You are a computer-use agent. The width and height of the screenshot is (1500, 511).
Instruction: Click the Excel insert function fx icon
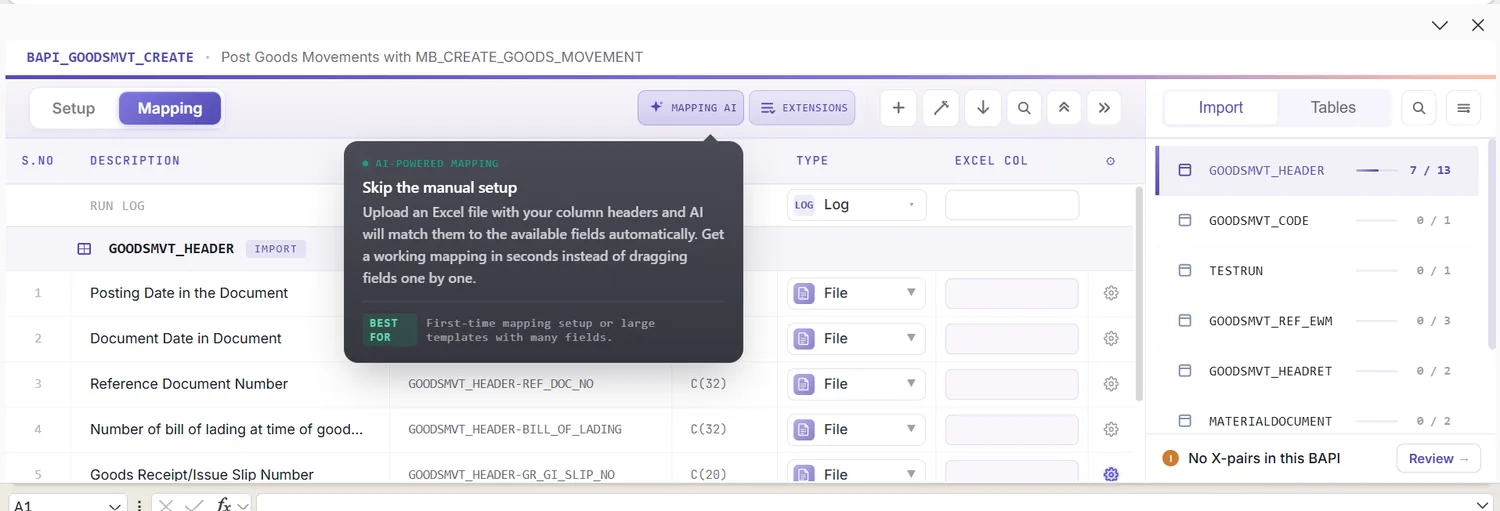(x=224, y=505)
